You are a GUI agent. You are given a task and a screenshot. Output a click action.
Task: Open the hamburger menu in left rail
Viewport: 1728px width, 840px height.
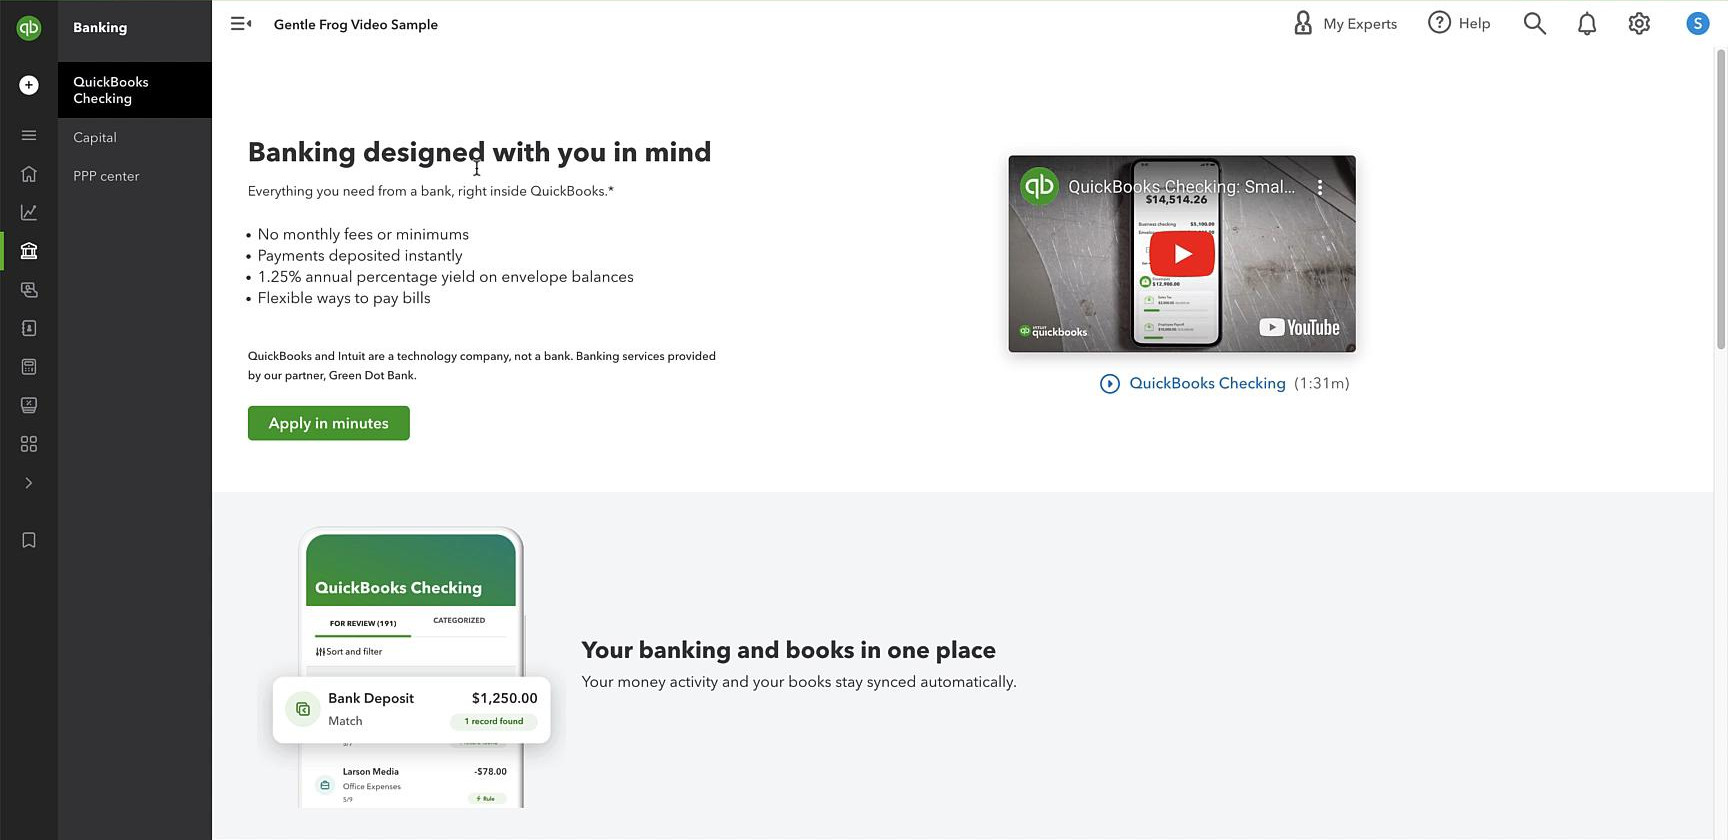point(29,135)
